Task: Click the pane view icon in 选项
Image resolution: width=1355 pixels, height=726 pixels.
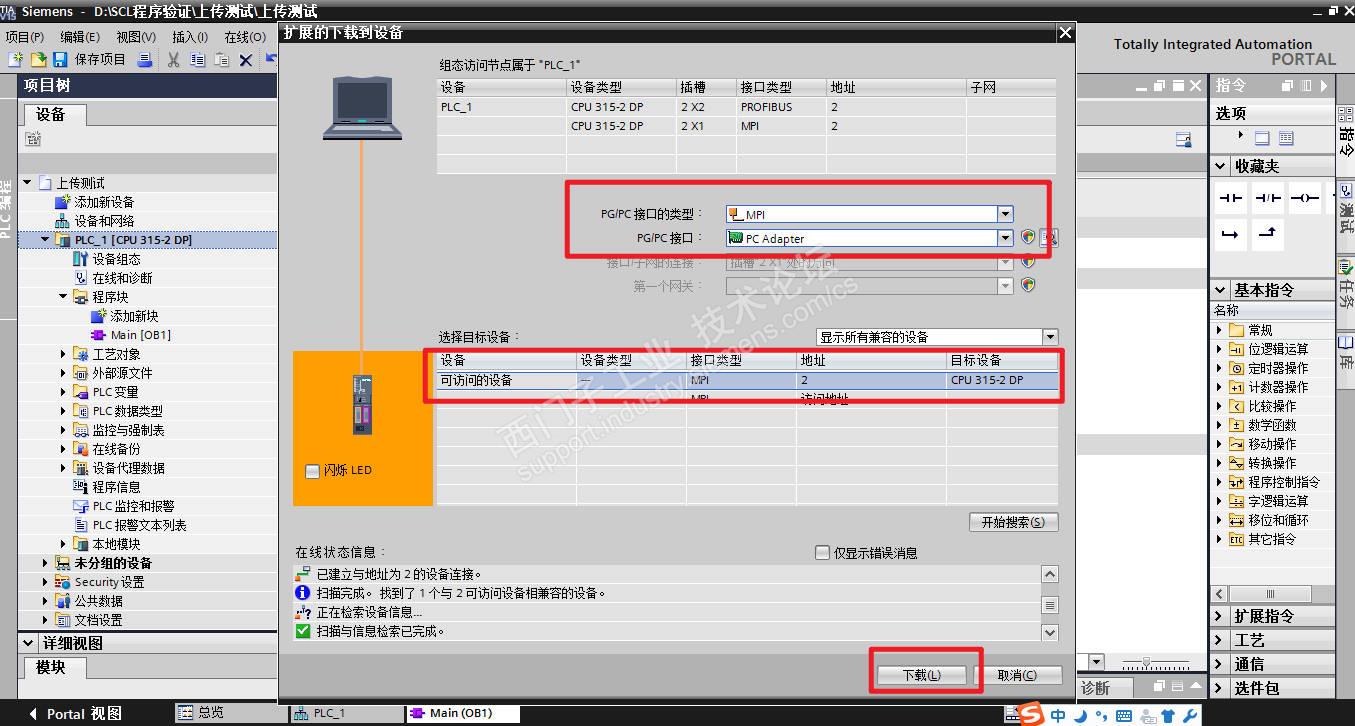Action: tap(1262, 138)
